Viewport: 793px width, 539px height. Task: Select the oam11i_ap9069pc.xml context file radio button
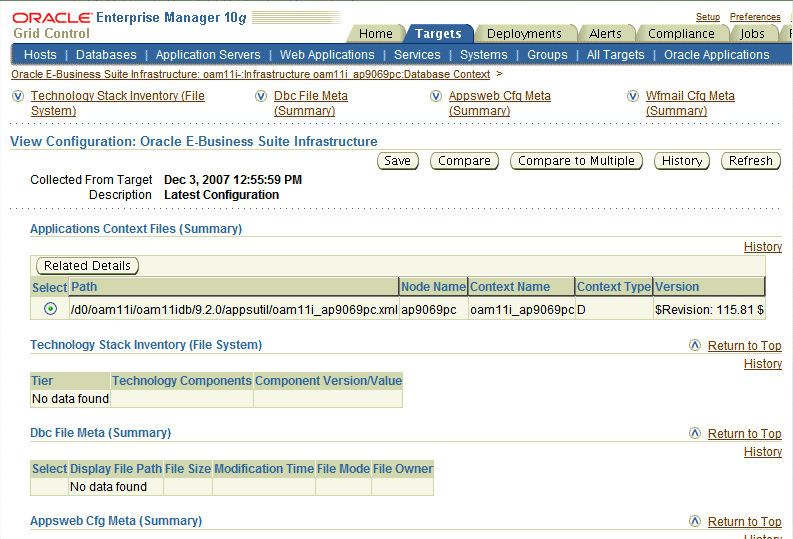[x=50, y=308]
